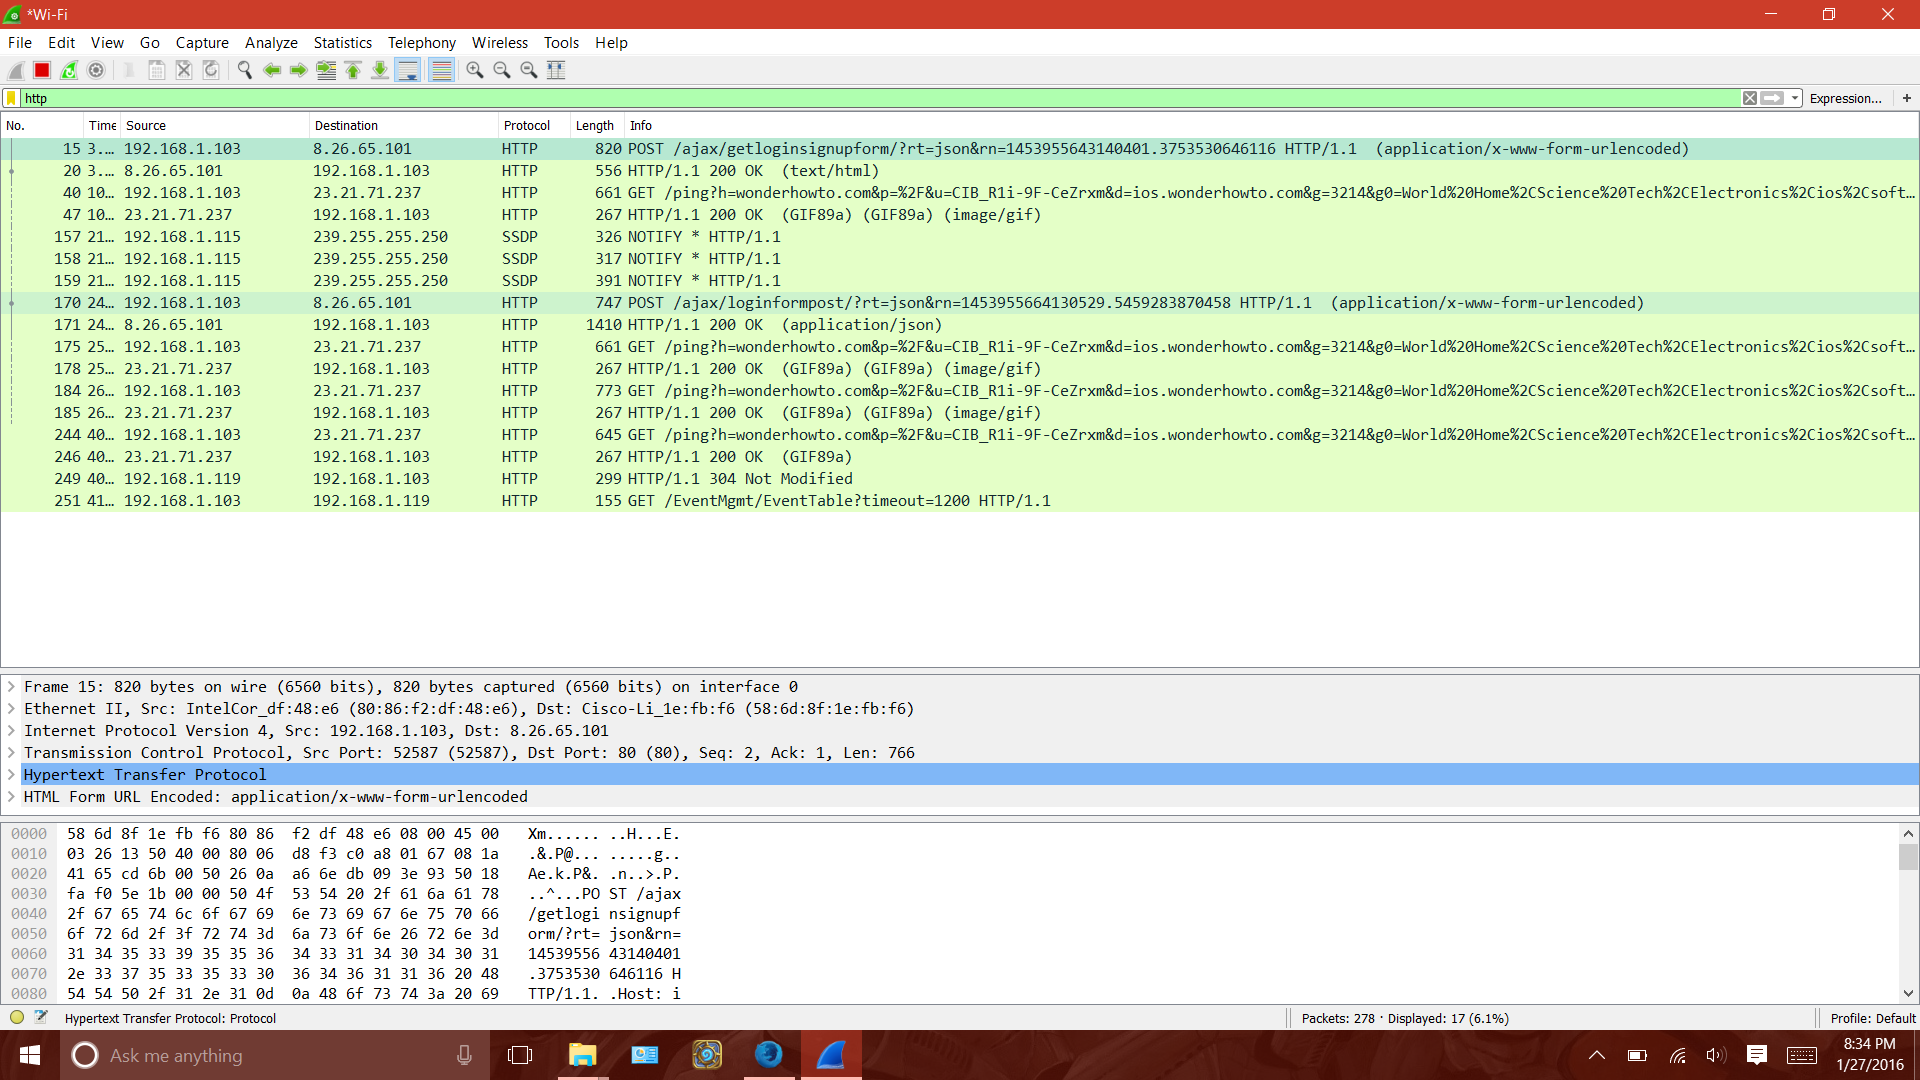Open capture options with the gear icon
1920x1080 pixels.
click(x=96, y=70)
